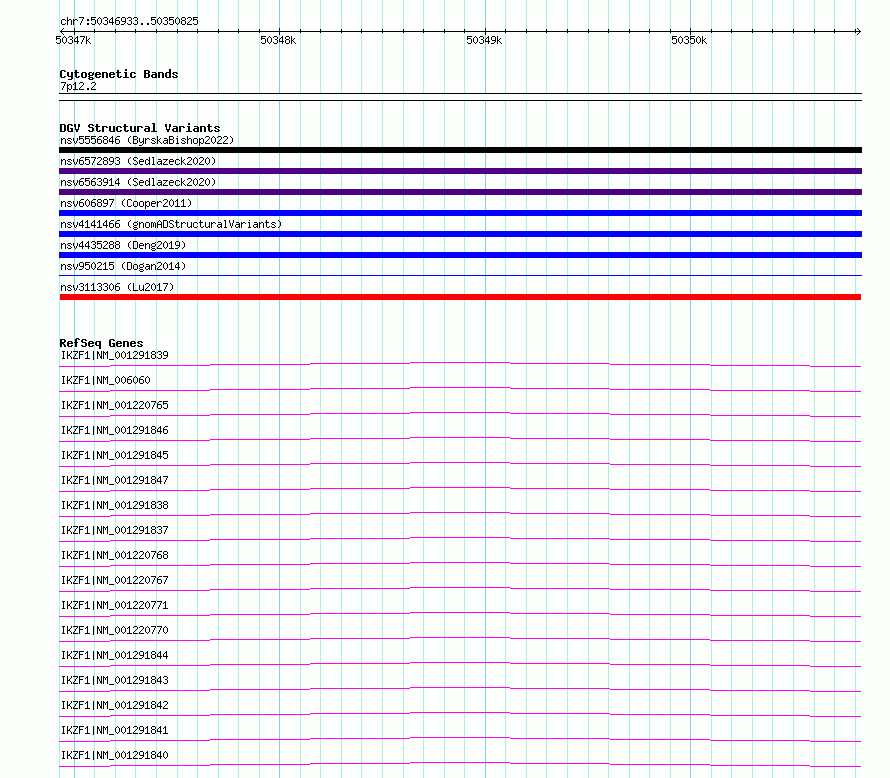
Task: Open variant nsv4141466 (gnomADStructuralVariants) label
Action: [171, 224]
